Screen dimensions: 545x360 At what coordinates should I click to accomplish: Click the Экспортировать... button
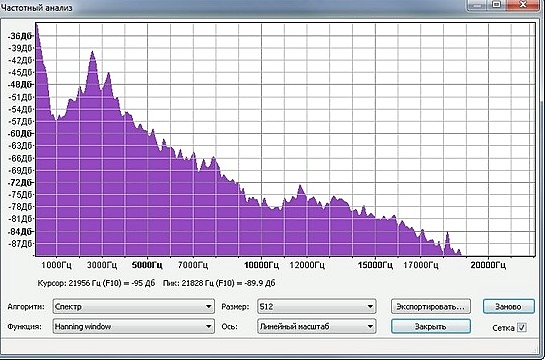click(431, 307)
